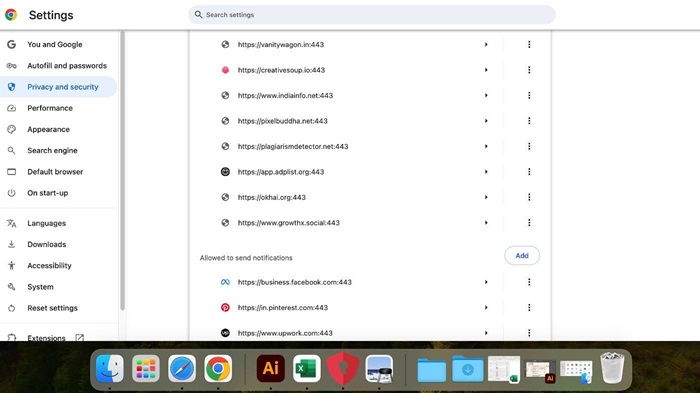Click the app.adplist.org smiley favicon

point(225,171)
